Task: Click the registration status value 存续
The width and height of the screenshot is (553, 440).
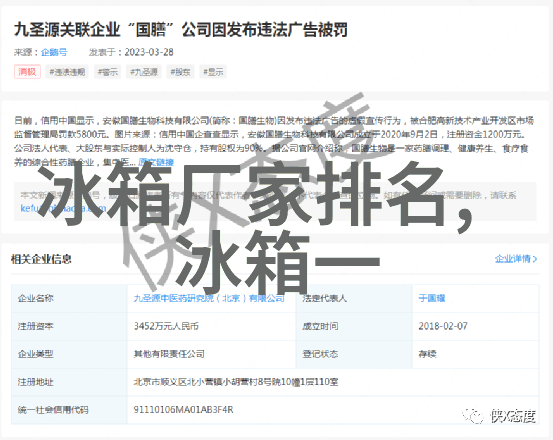Action: point(427,354)
